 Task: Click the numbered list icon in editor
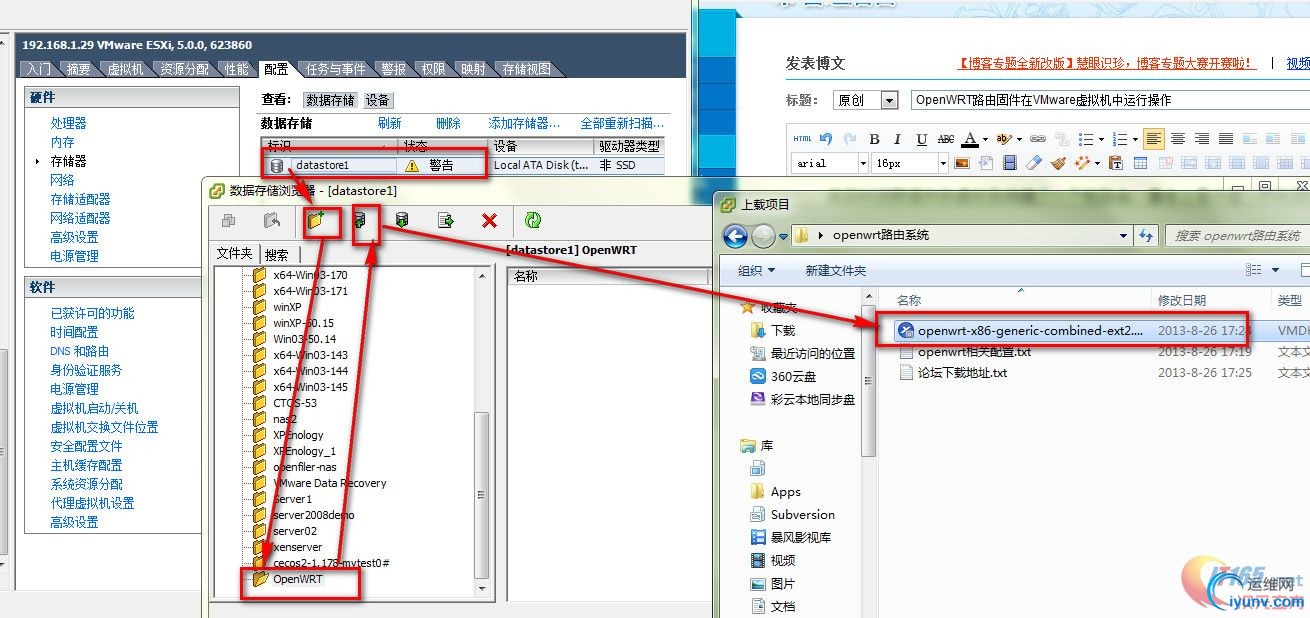click(1120, 139)
